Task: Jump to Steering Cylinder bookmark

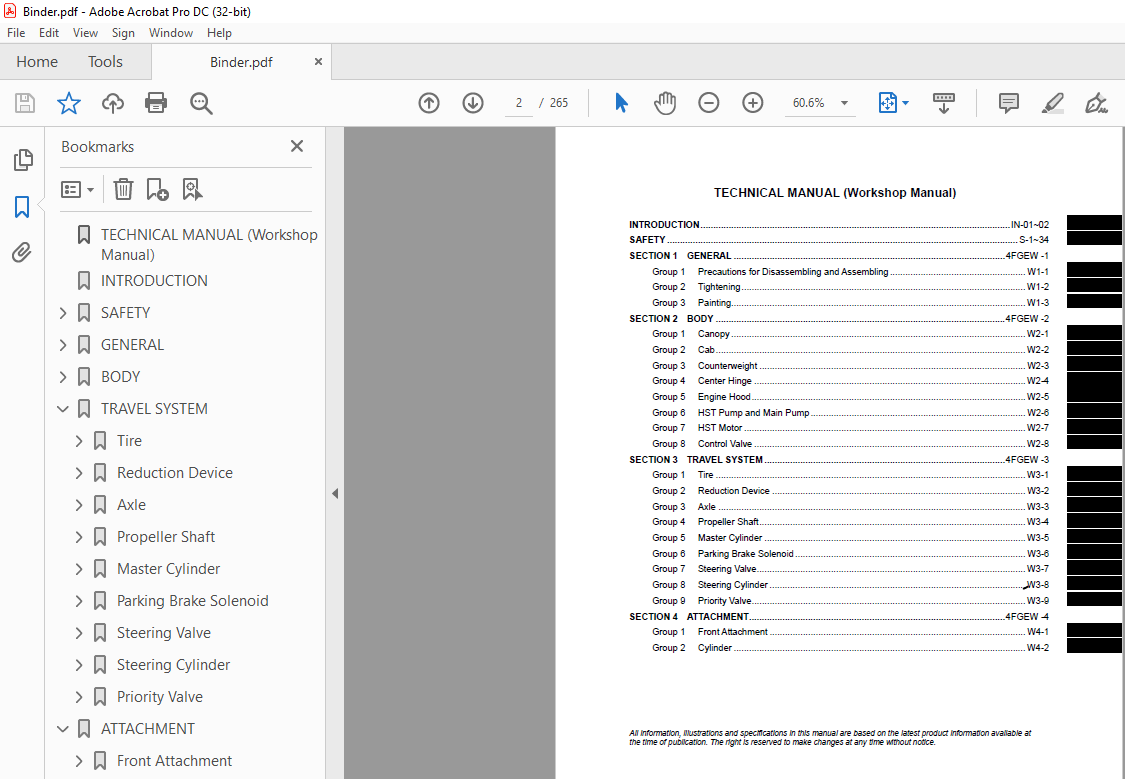Action: pyautogui.click(x=174, y=665)
